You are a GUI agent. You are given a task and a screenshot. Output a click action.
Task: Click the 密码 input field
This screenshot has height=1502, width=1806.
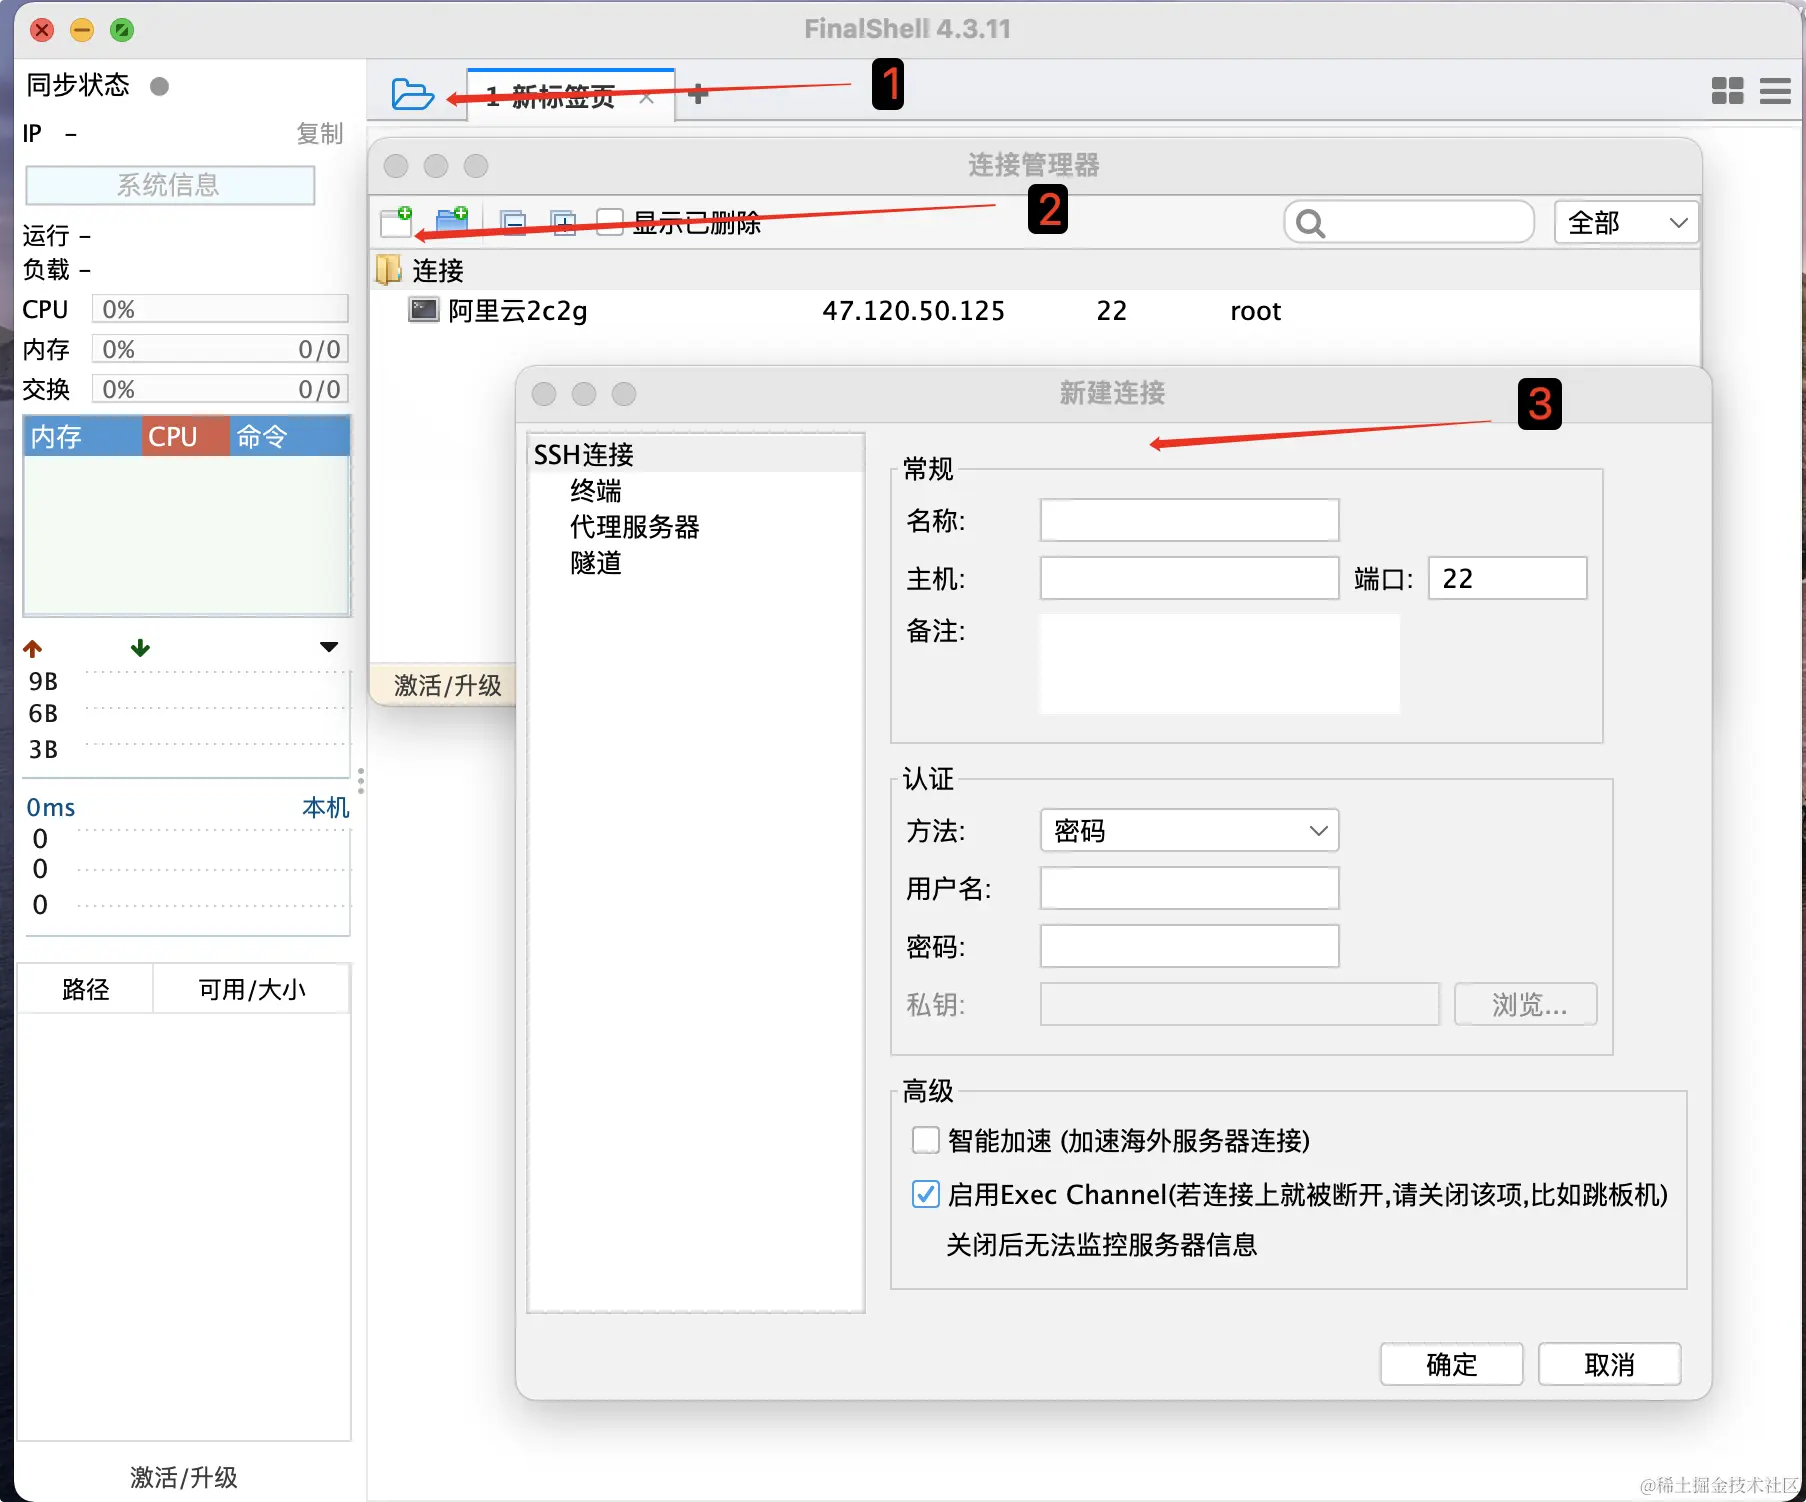tap(1189, 946)
